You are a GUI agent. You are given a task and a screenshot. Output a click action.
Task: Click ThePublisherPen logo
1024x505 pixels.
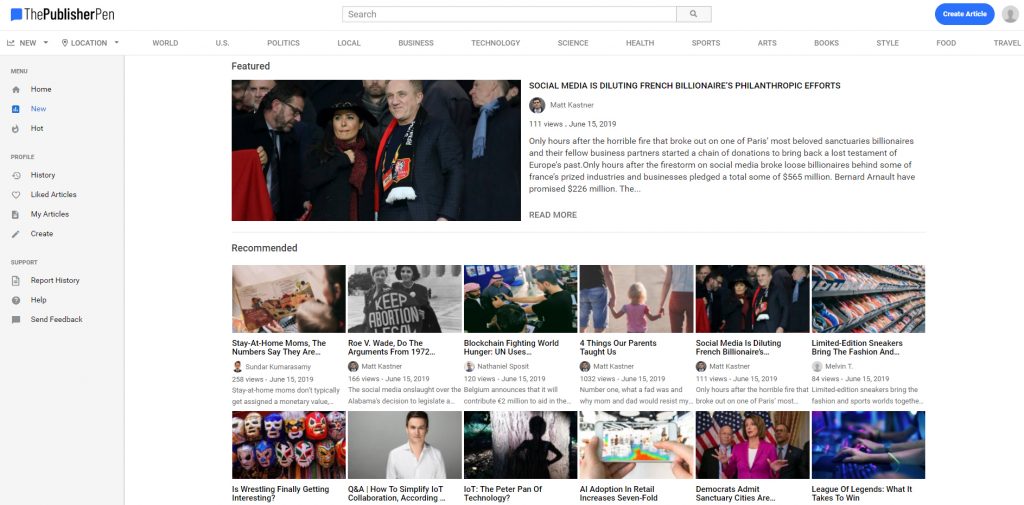[62, 14]
